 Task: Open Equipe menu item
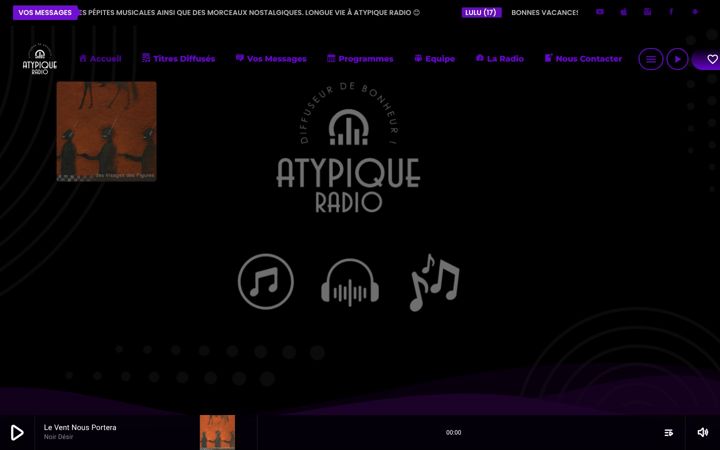click(434, 58)
